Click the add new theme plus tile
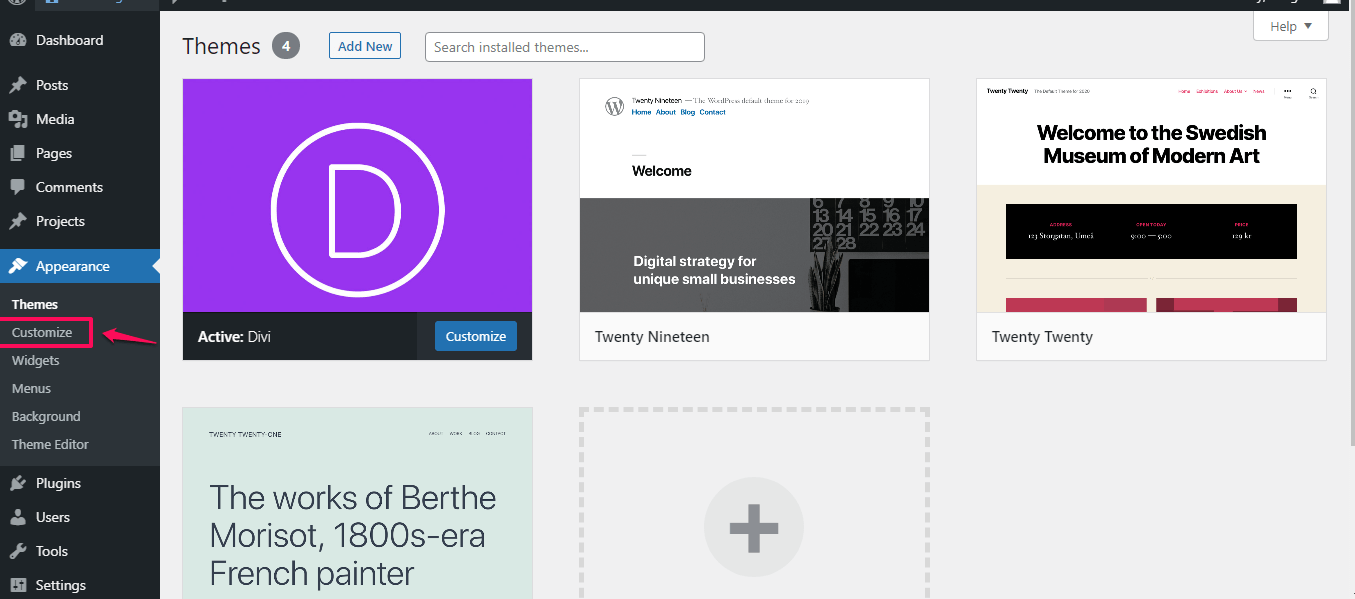 point(753,527)
